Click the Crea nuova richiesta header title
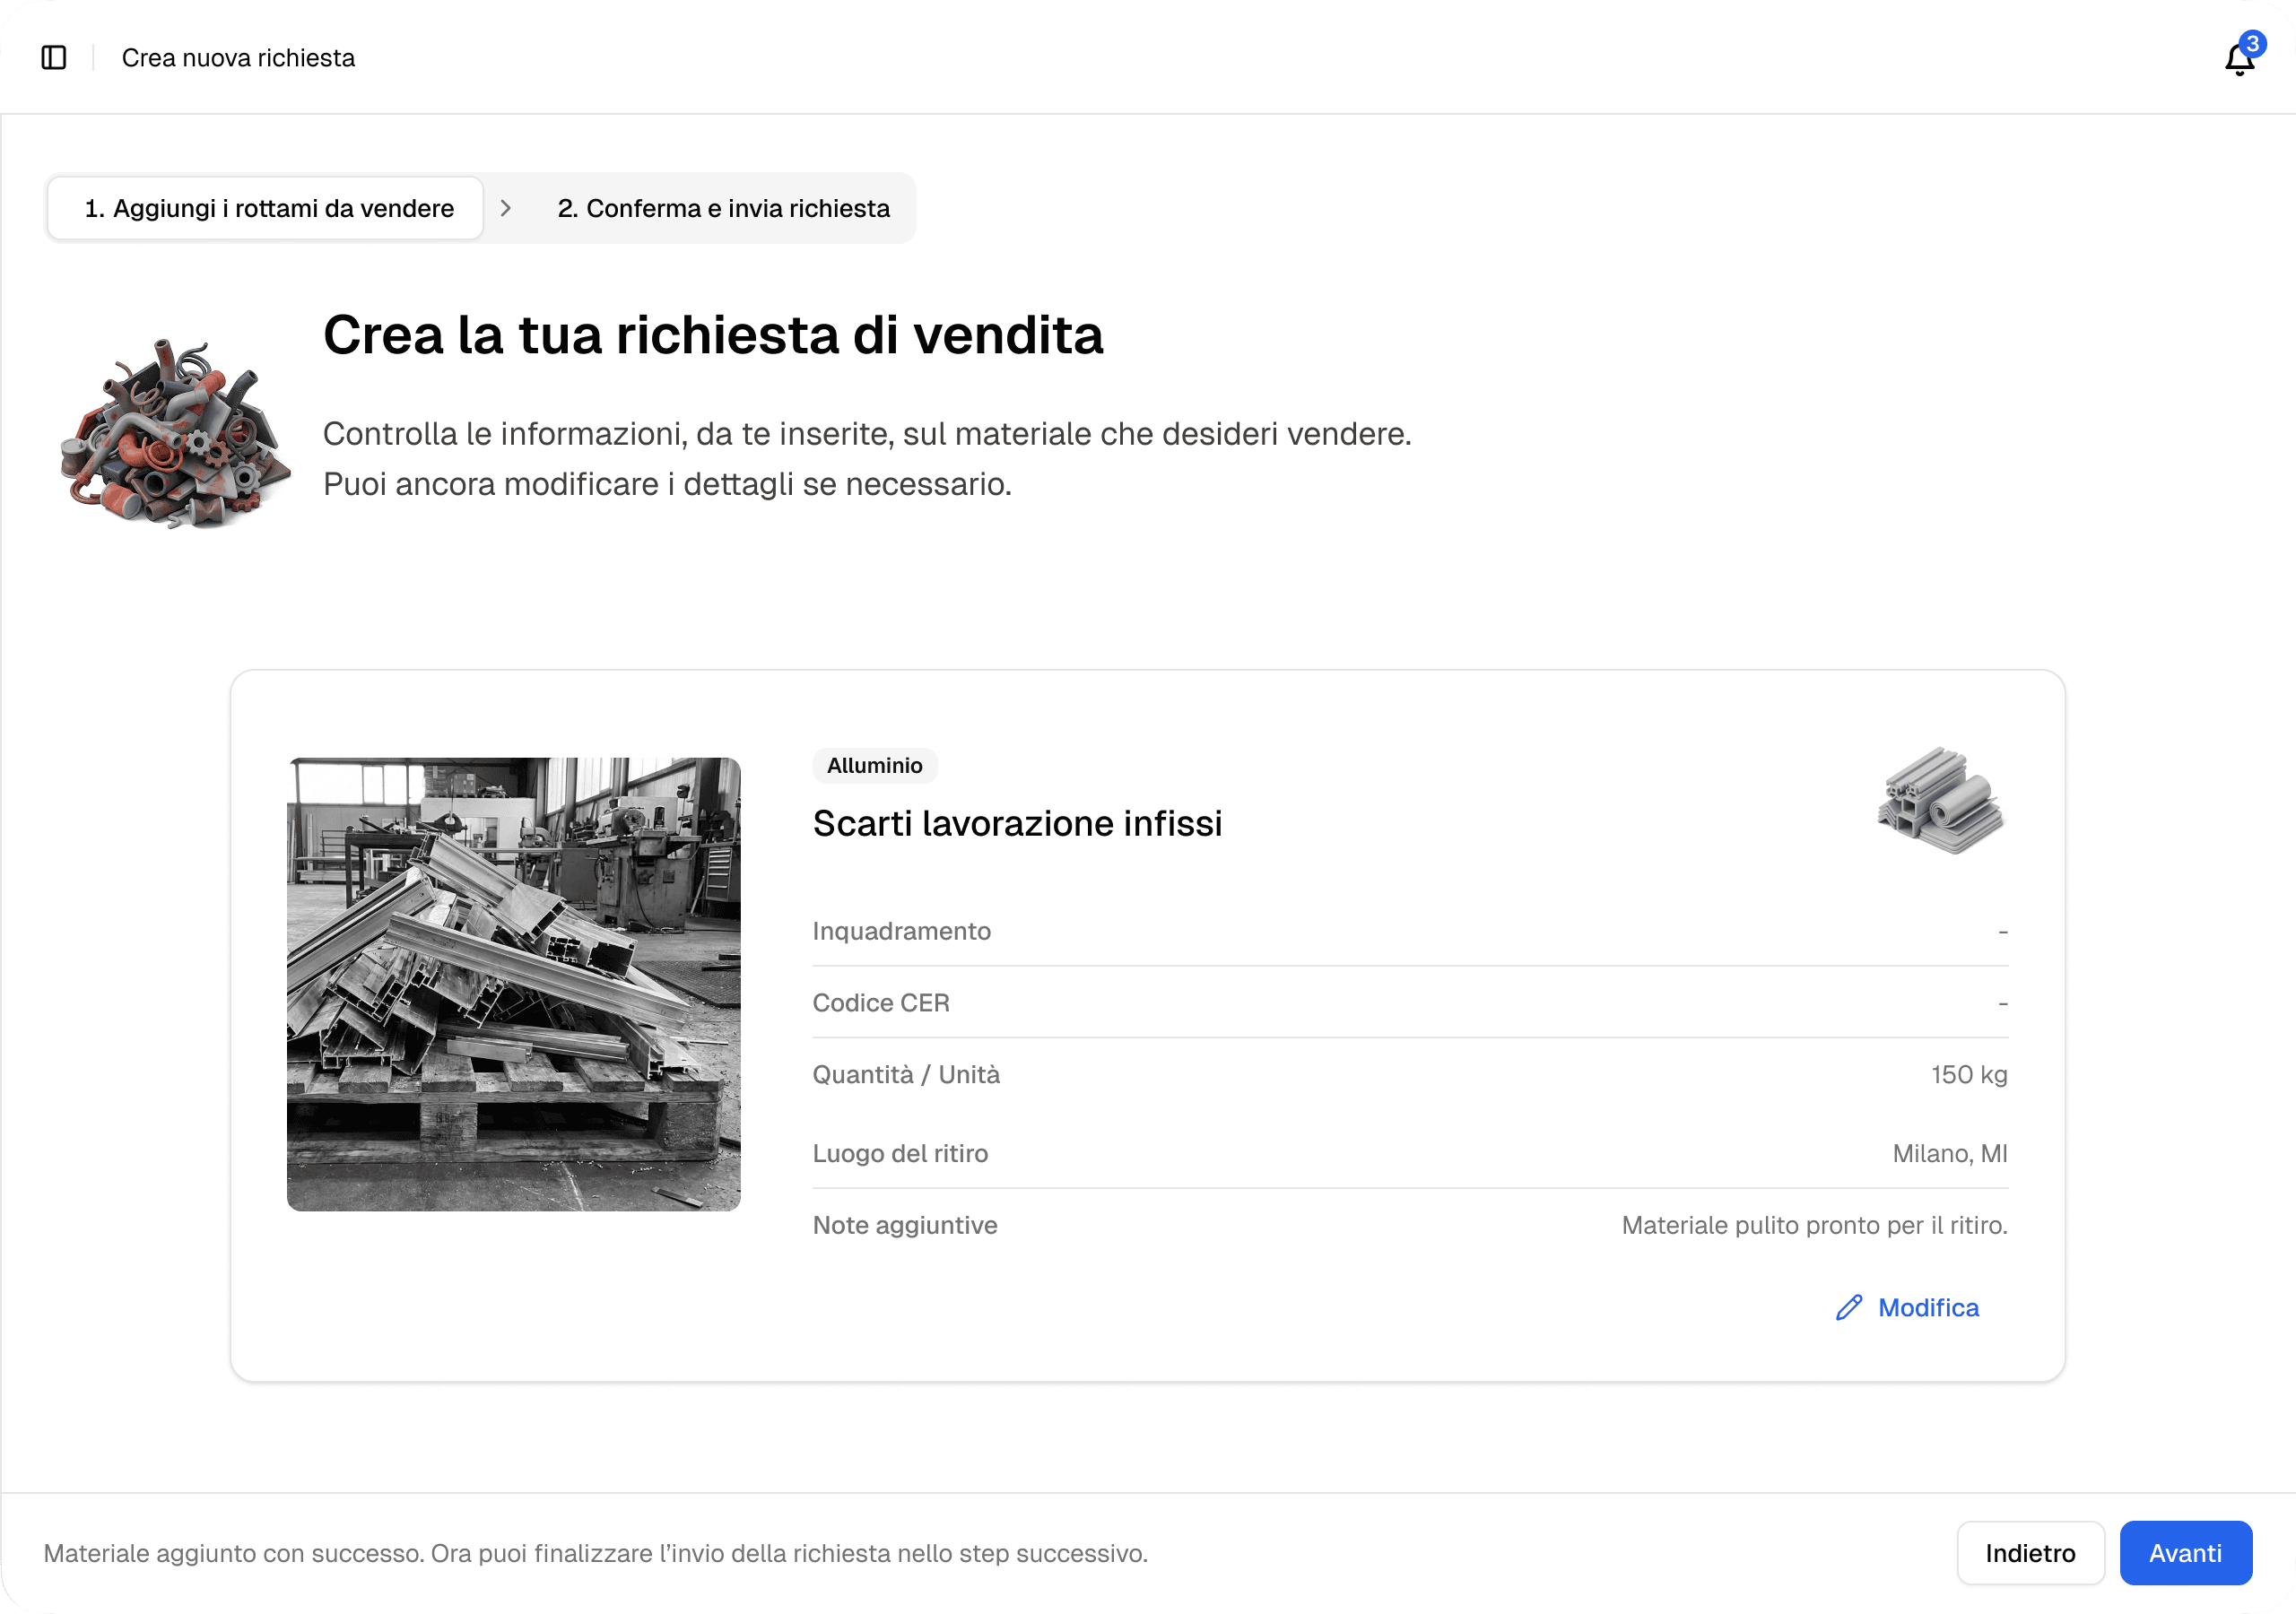This screenshot has height=1614, width=2296. tap(238, 58)
